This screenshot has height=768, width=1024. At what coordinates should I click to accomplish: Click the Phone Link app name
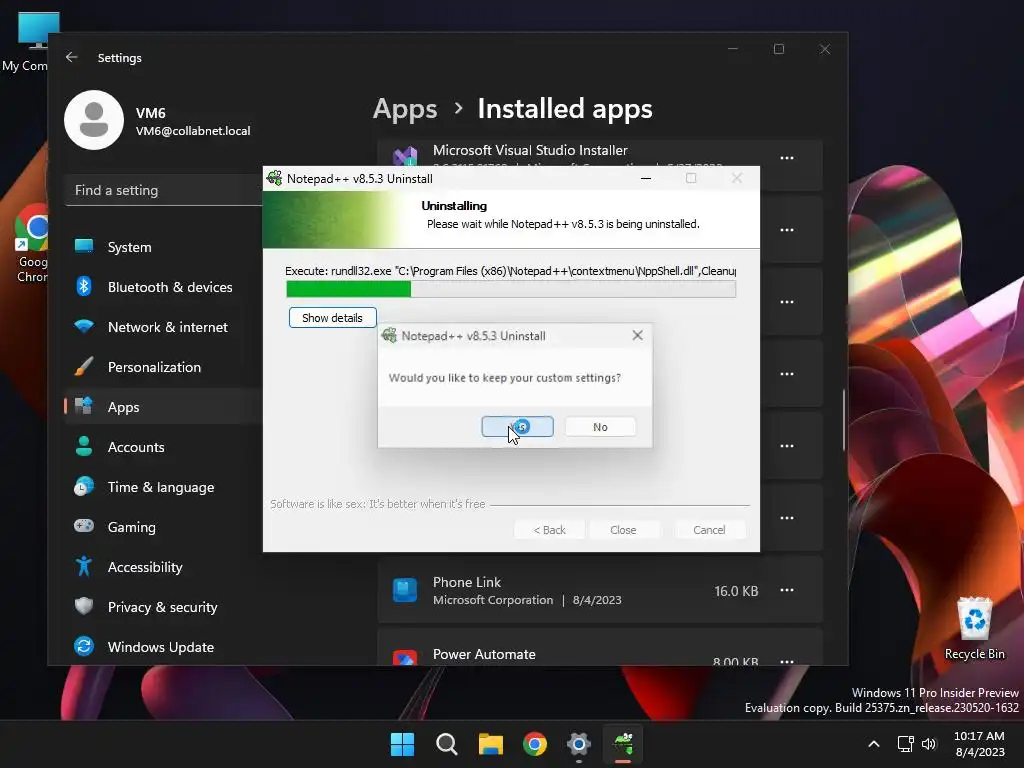pyautogui.click(x=467, y=582)
